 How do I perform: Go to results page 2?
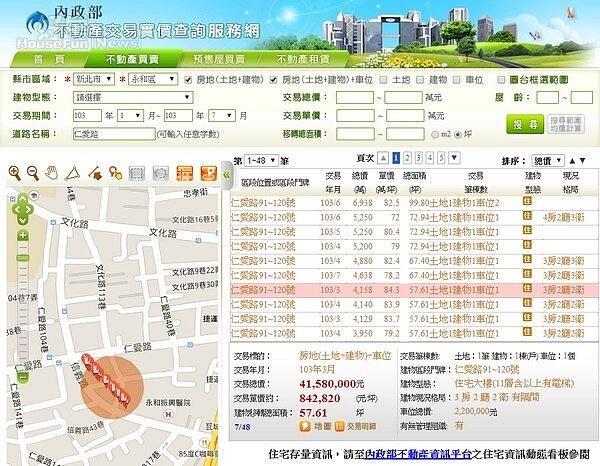pyautogui.click(x=408, y=158)
